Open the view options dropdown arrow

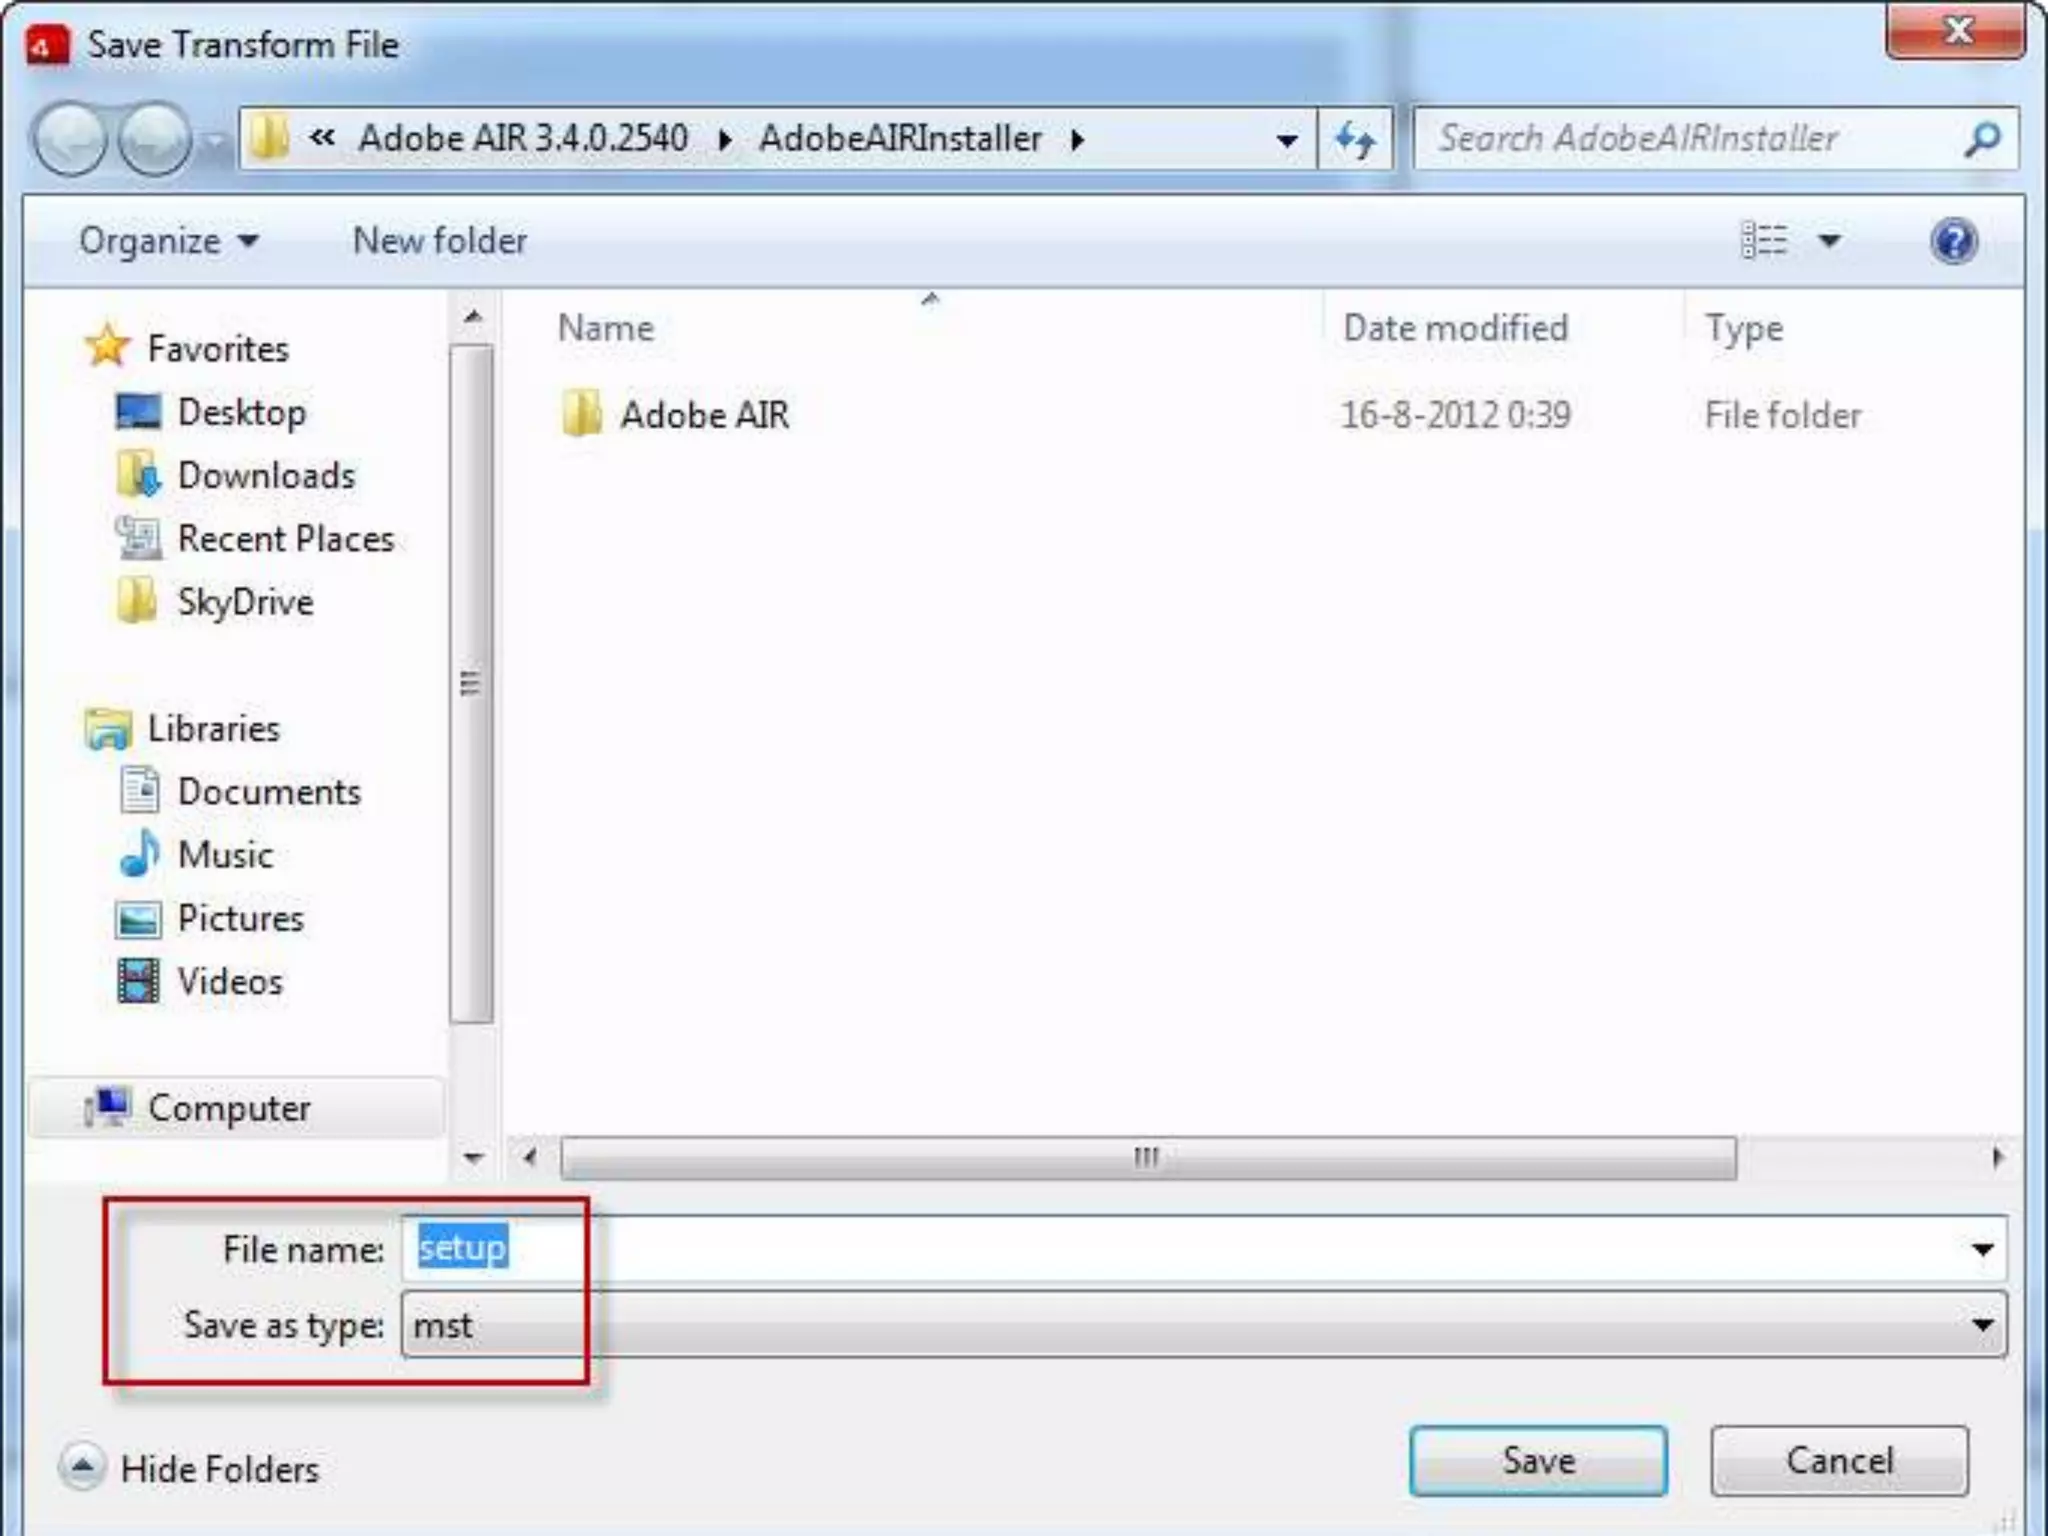pyautogui.click(x=1829, y=240)
